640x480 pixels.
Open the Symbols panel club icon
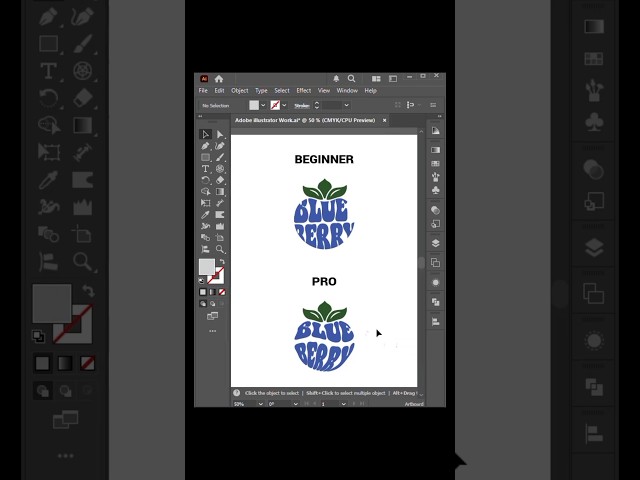(436, 190)
